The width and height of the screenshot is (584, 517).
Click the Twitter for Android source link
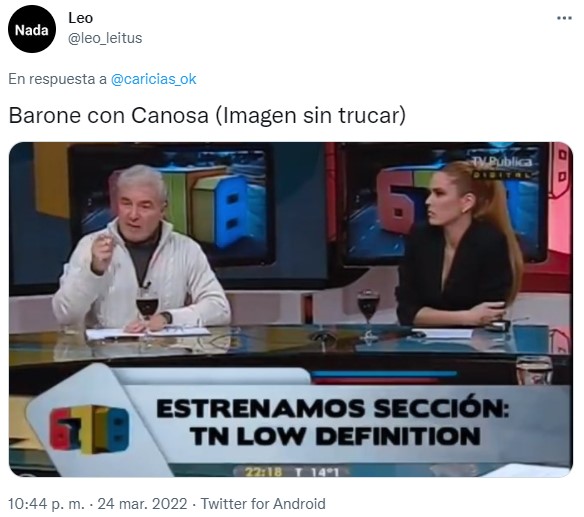point(263,504)
